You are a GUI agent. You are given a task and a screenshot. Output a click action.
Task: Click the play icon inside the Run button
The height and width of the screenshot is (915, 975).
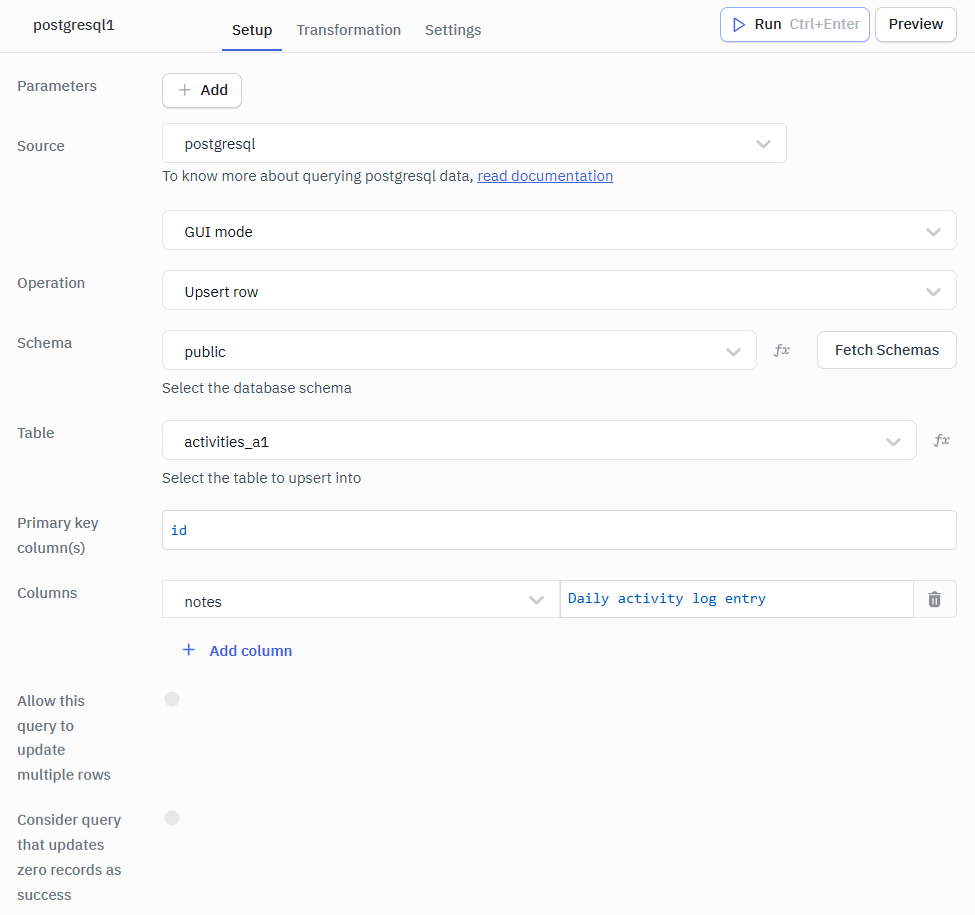[737, 24]
